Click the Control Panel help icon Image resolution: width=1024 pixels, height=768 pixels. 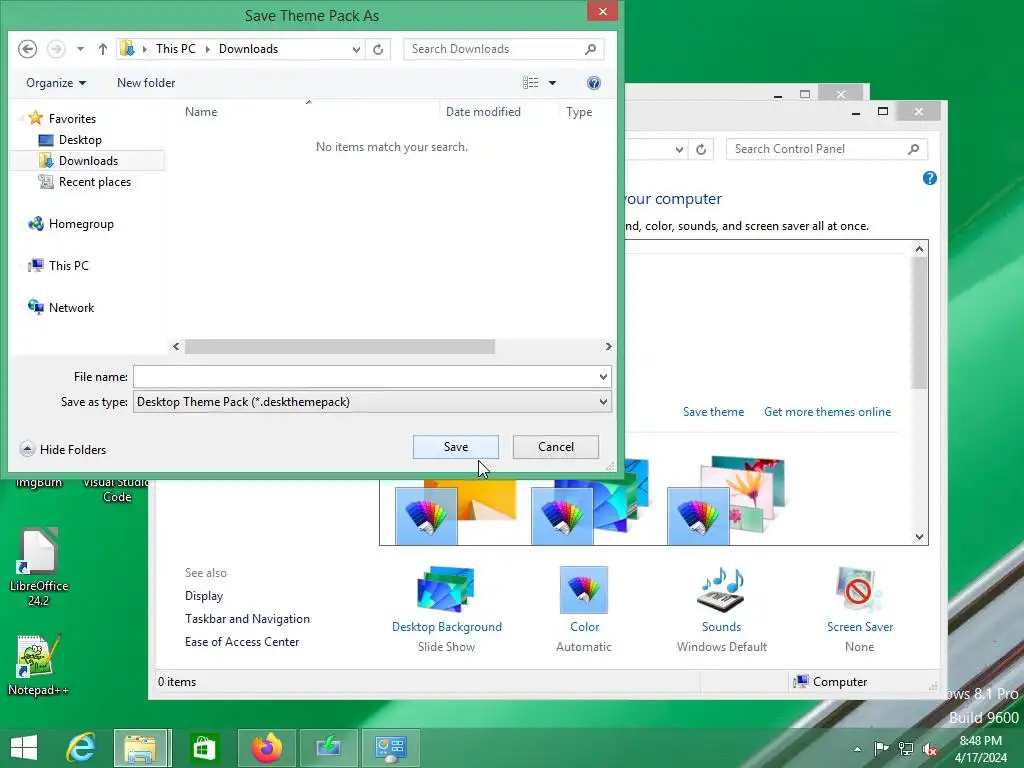click(x=930, y=178)
